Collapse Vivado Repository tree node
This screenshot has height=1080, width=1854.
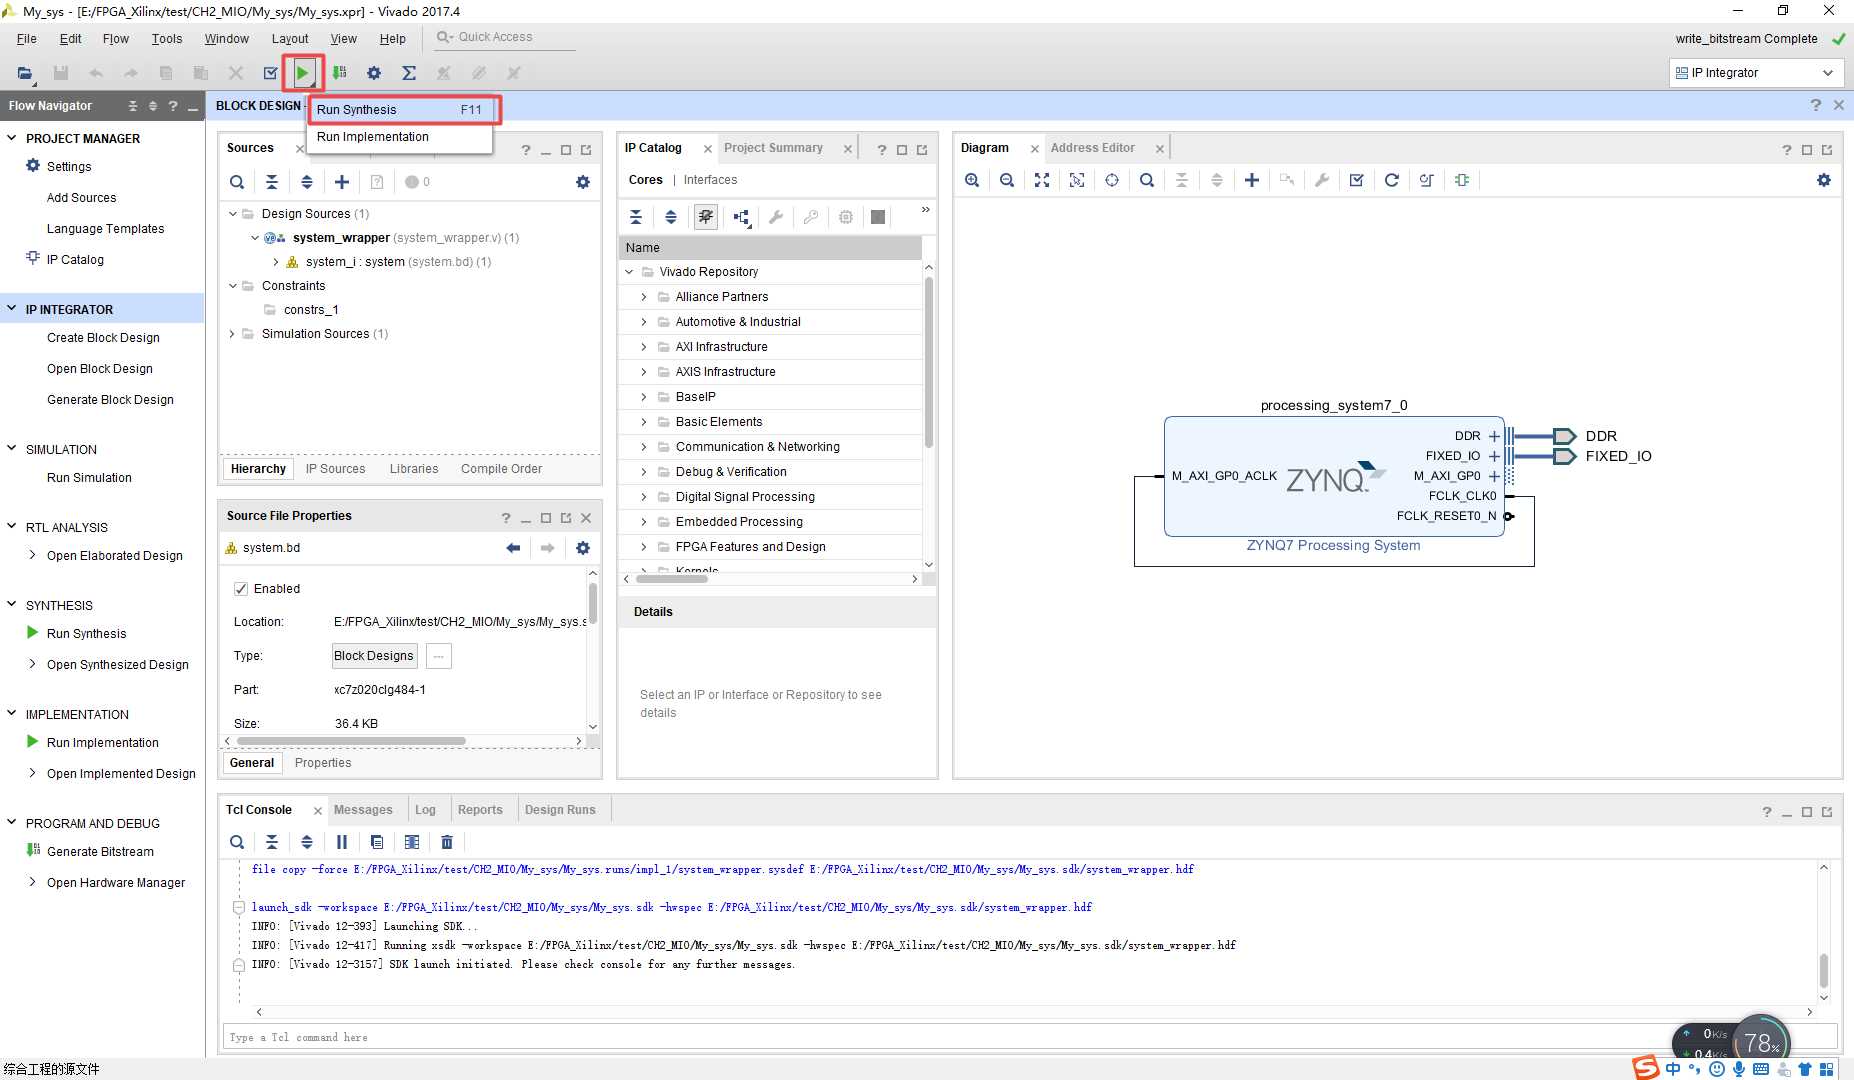click(x=629, y=272)
